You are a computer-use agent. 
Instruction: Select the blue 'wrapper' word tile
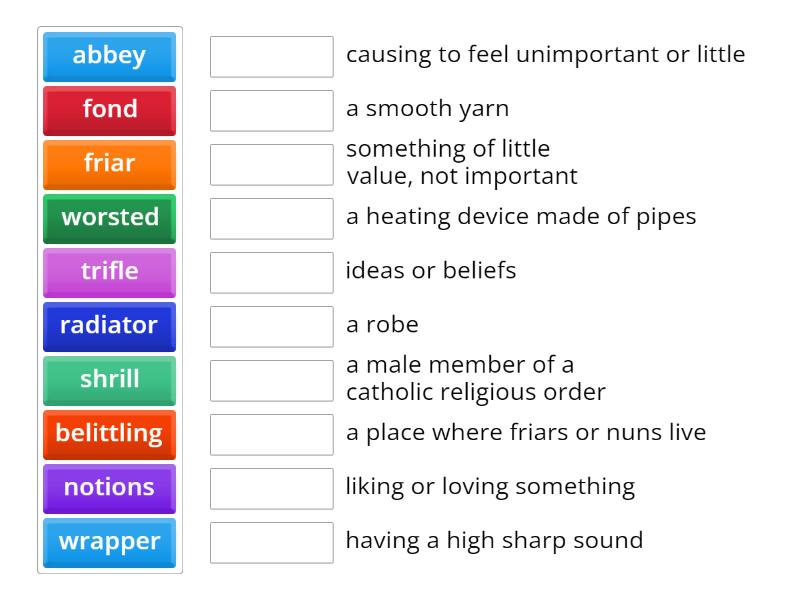coord(109,542)
